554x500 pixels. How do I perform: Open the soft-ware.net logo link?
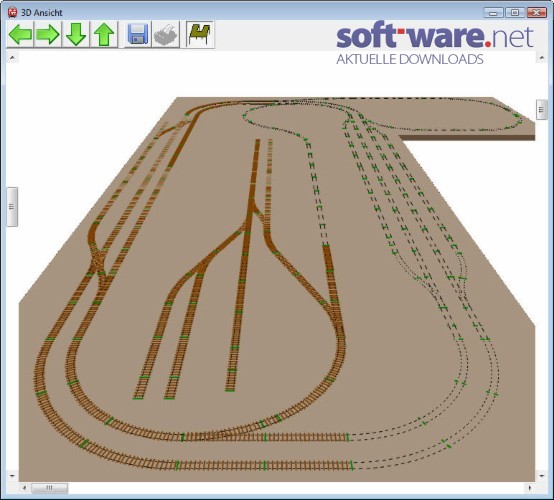pos(435,36)
